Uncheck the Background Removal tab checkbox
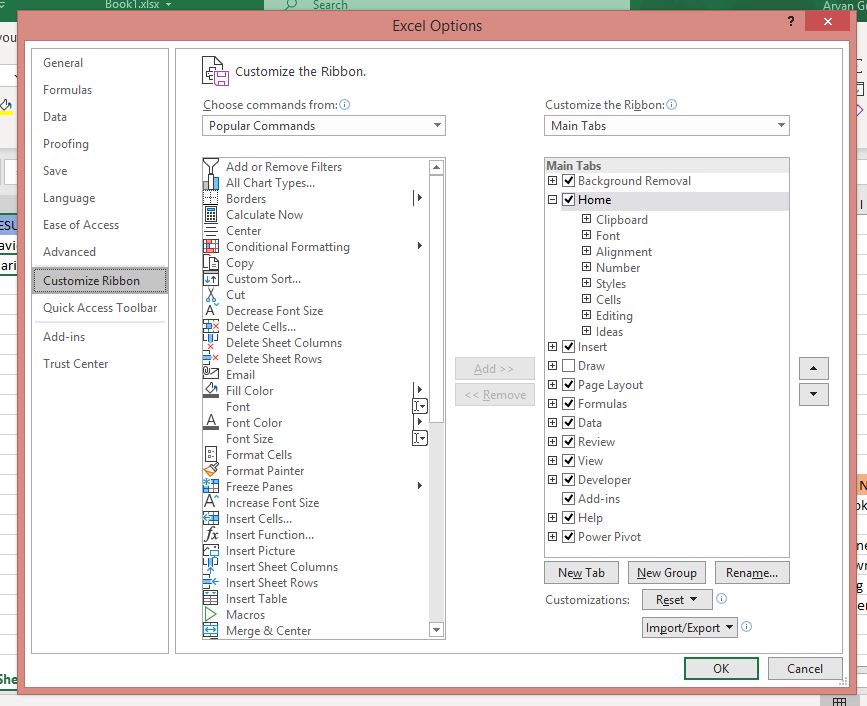The width and height of the screenshot is (867, 706). (x=568, y=181)
